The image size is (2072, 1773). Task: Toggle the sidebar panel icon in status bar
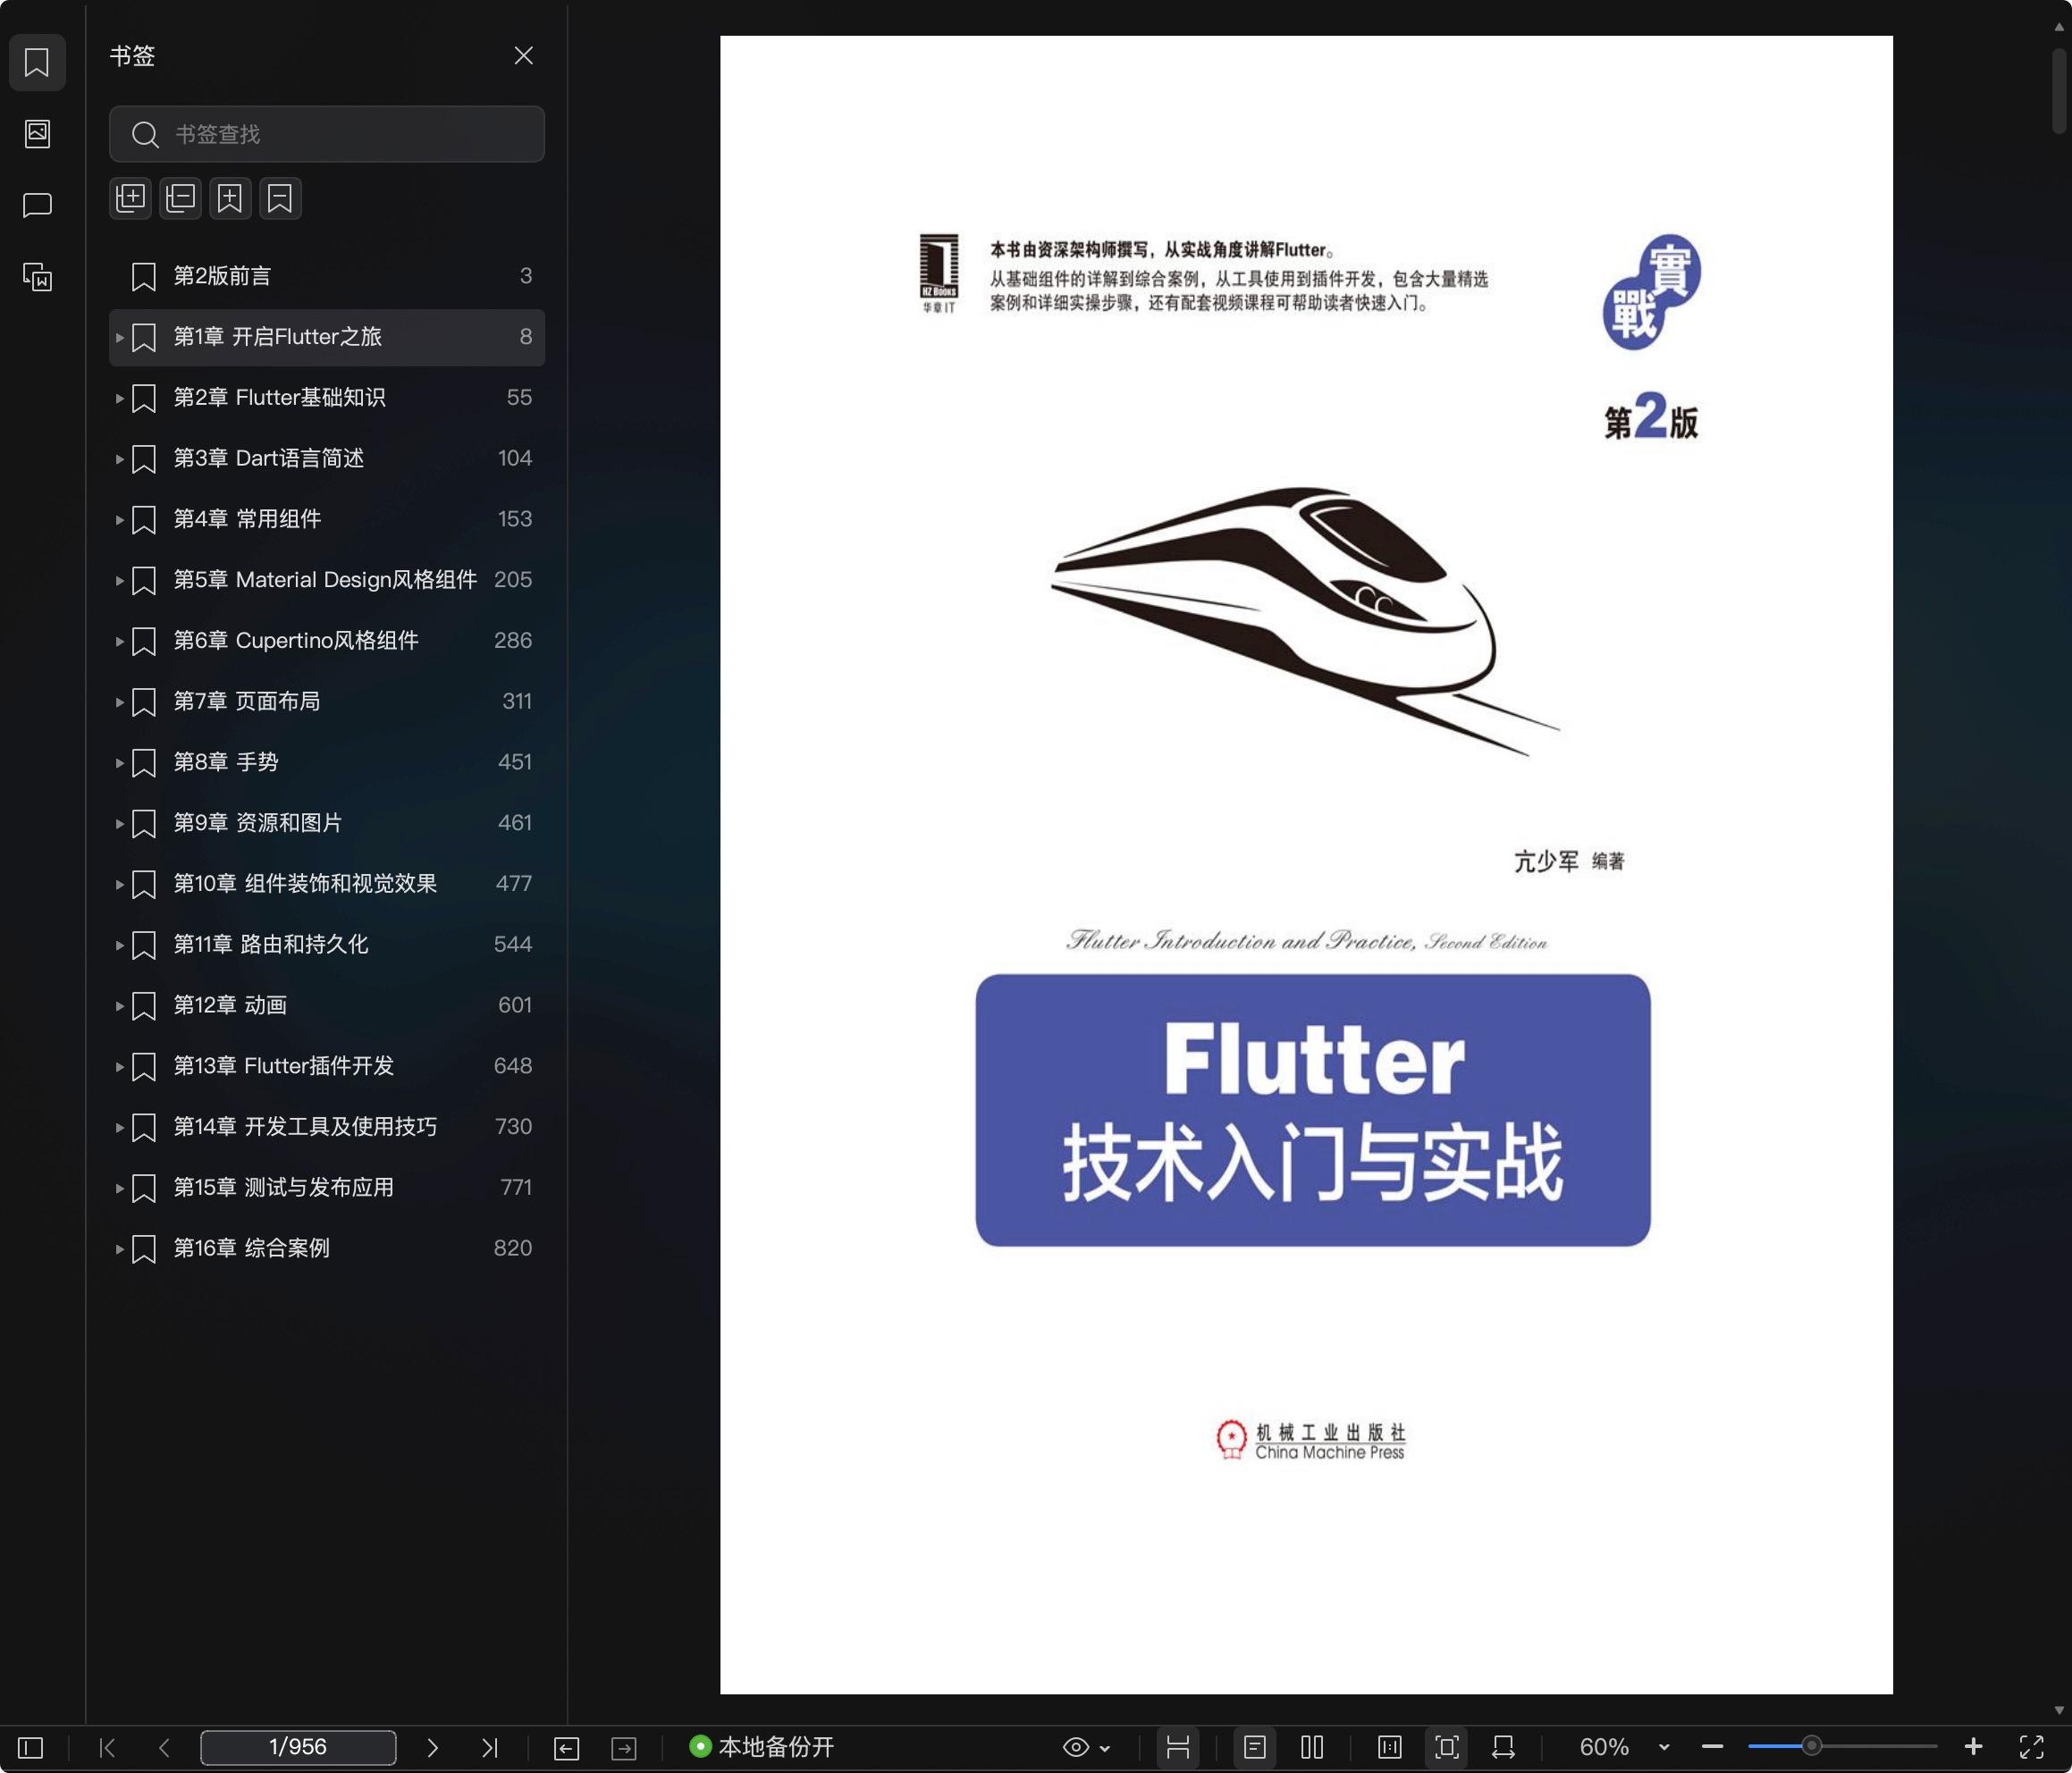(x=31, y=1747)
